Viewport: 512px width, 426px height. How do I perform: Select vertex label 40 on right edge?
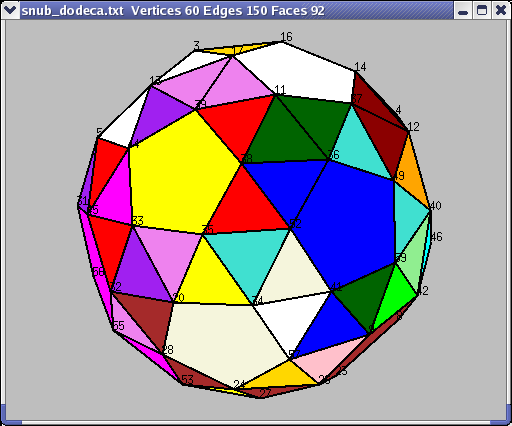click(435, 206)
